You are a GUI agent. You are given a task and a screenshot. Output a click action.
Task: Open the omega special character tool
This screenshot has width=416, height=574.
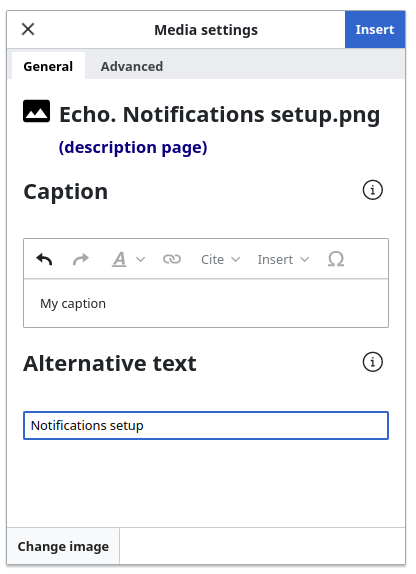336,259
